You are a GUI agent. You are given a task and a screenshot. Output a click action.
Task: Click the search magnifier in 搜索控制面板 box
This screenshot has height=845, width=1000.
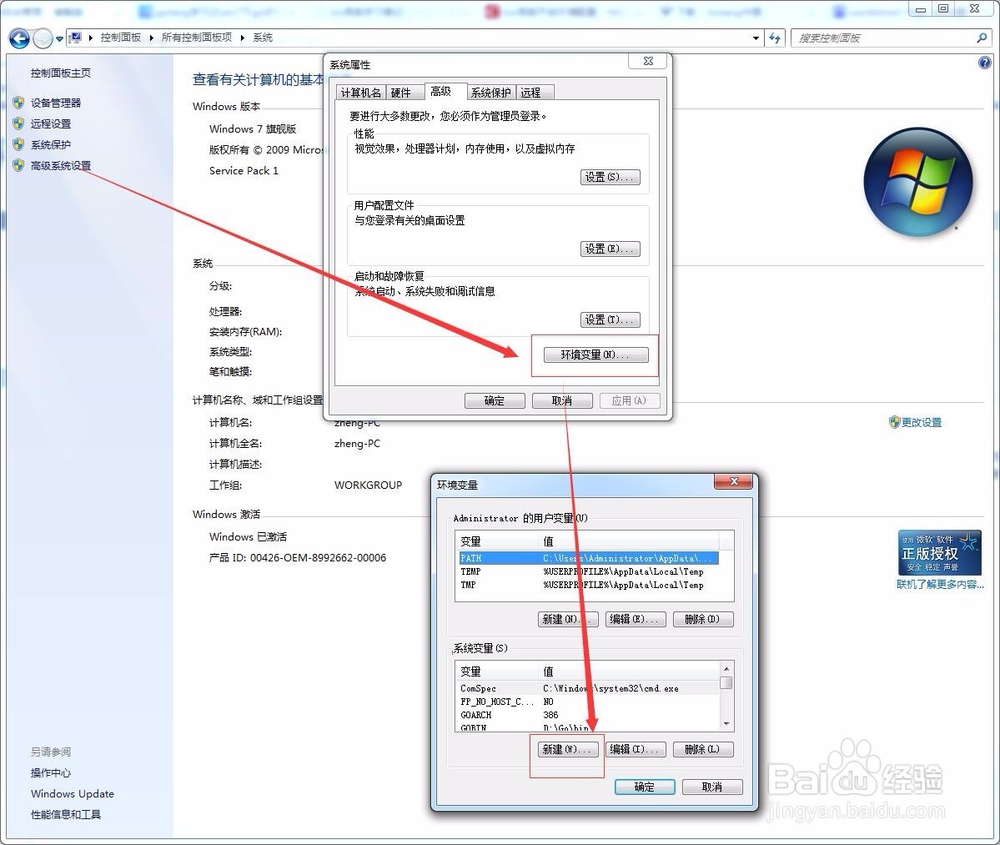tap(983, 37)
